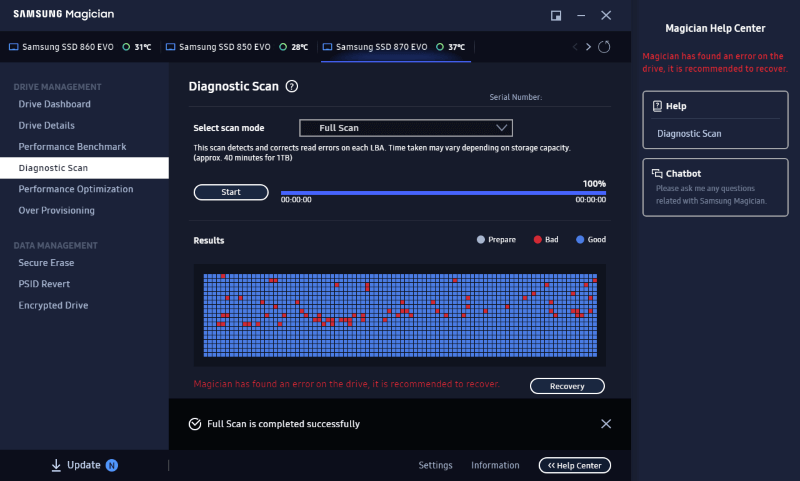Click the blue N badge beside Update
800x481 pixels.
[x=112, y=465]
